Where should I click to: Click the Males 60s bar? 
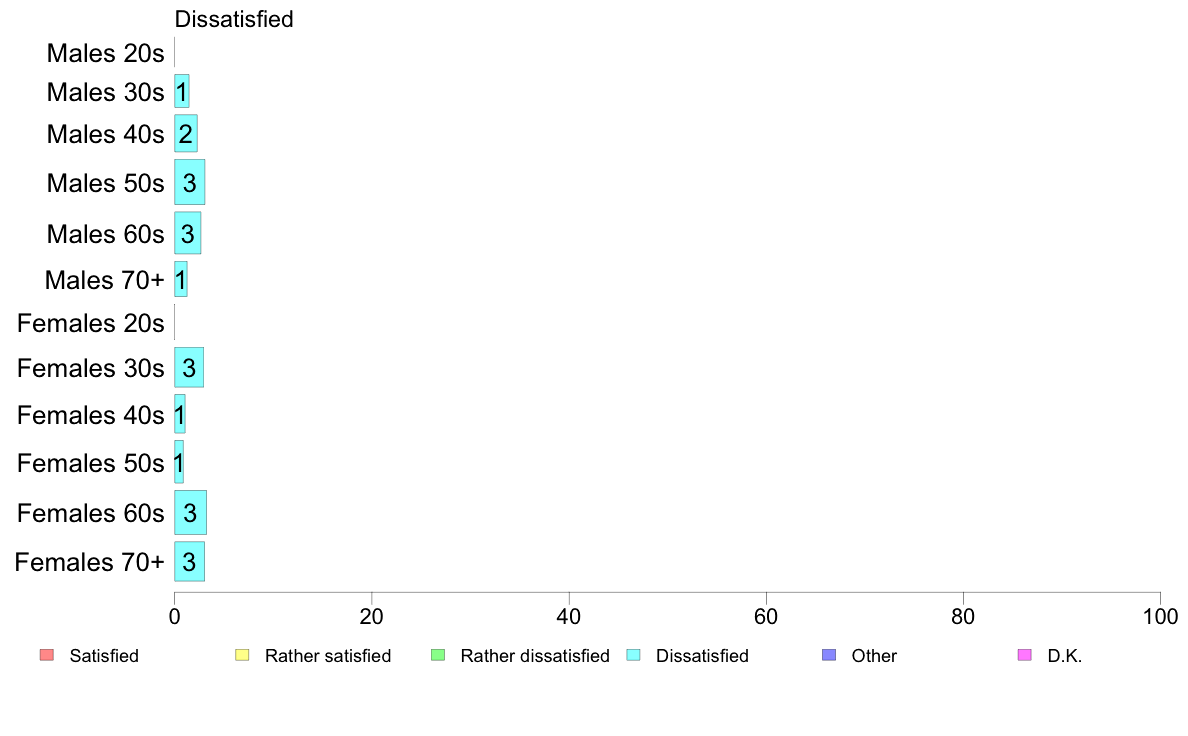pos(188,233)
